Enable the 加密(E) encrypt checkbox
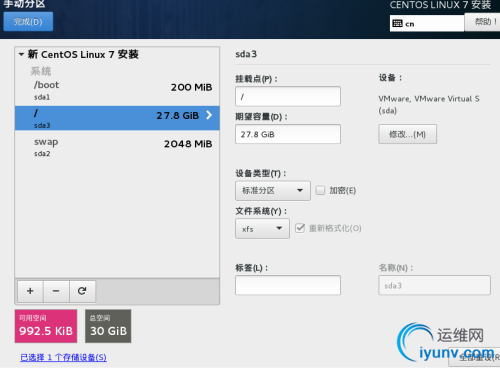The height and width of the screenshot is (369, 500). 320,190
